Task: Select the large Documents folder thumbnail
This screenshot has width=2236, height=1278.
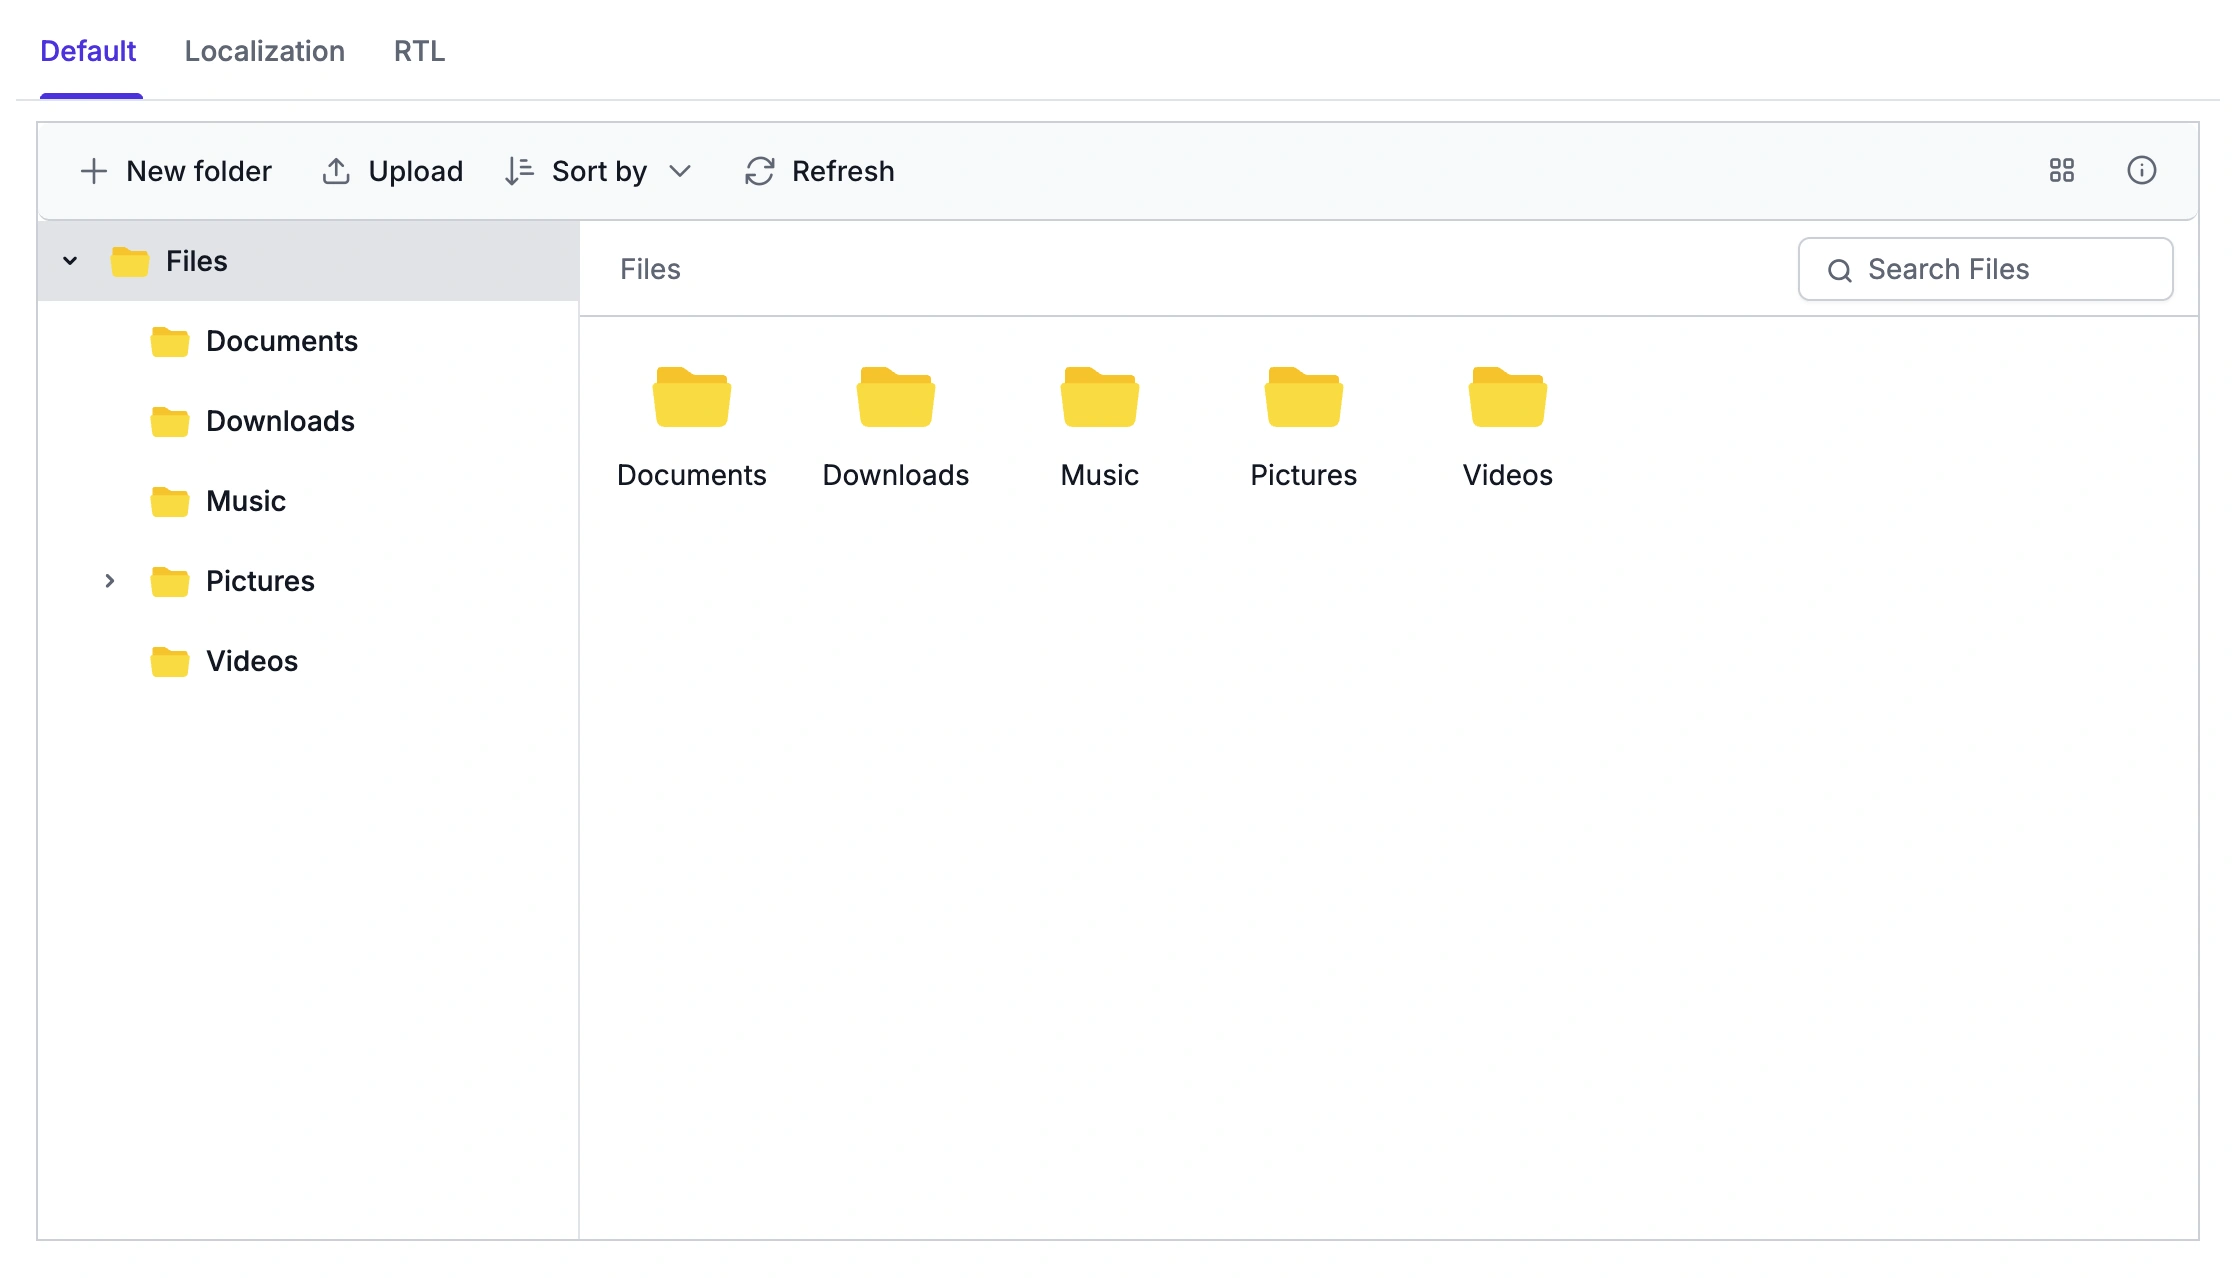Action: point(692,397)
